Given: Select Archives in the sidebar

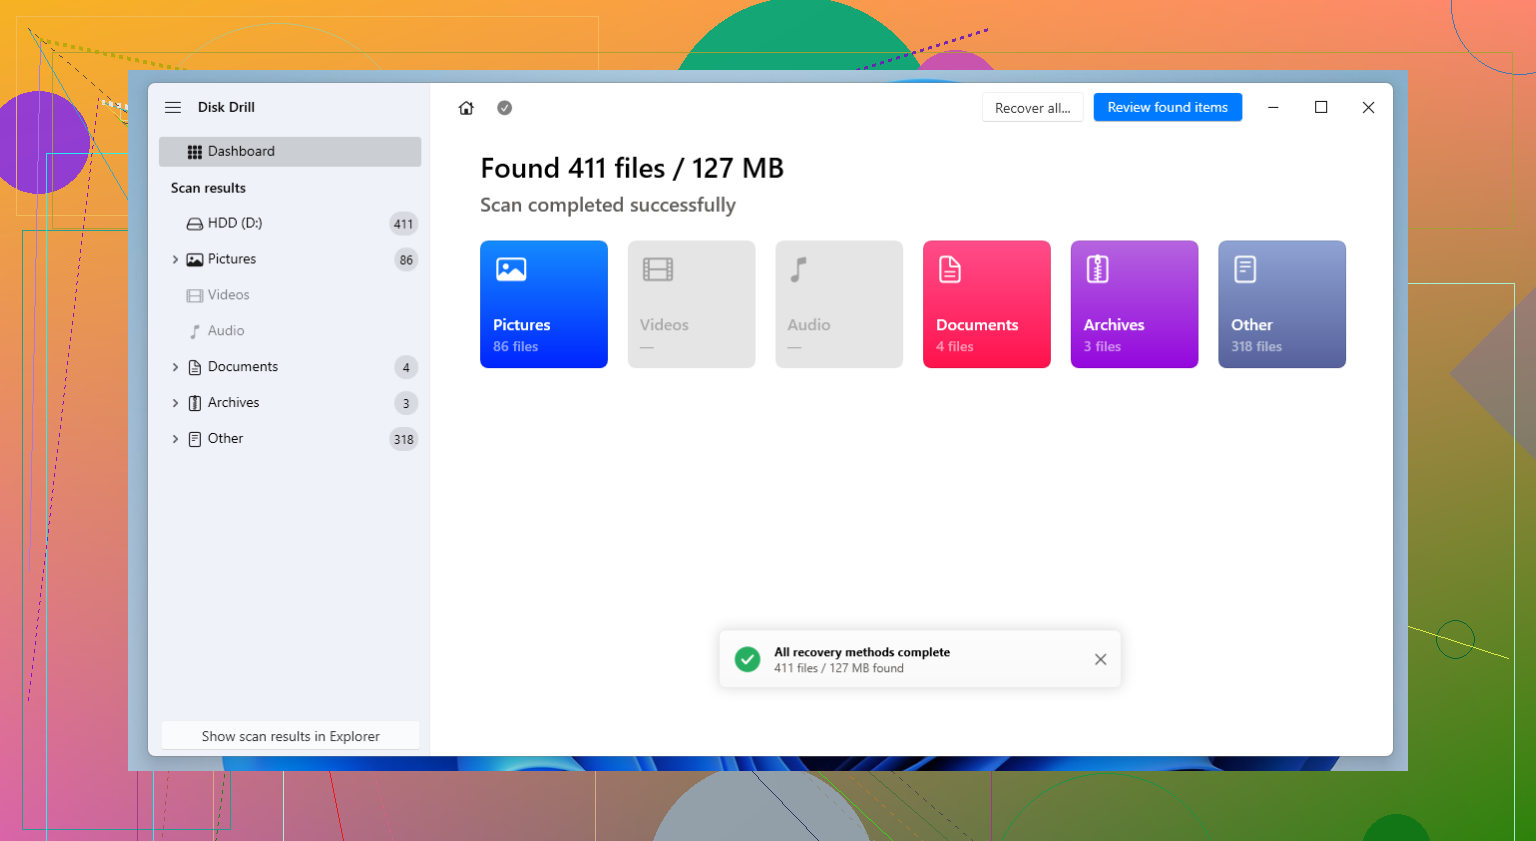Looking at the screenshot, I should pyautogui.click(x=290, y=403).
